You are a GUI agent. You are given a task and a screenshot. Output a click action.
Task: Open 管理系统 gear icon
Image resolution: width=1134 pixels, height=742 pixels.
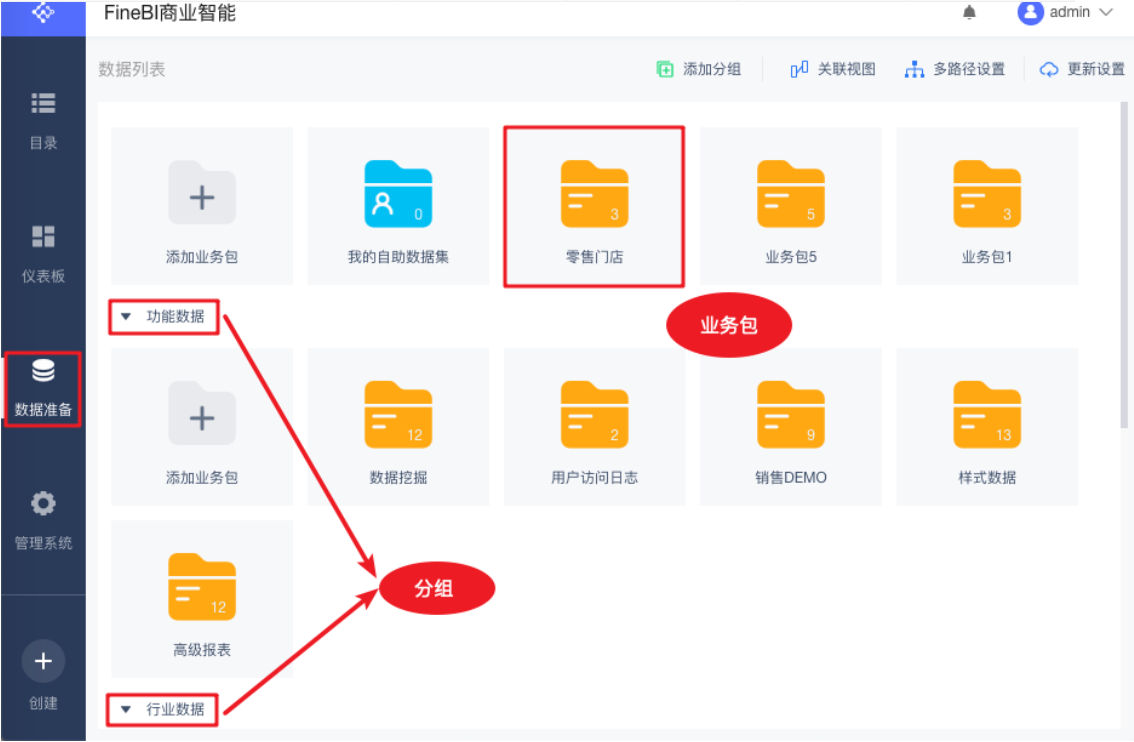tap(43, 503)
